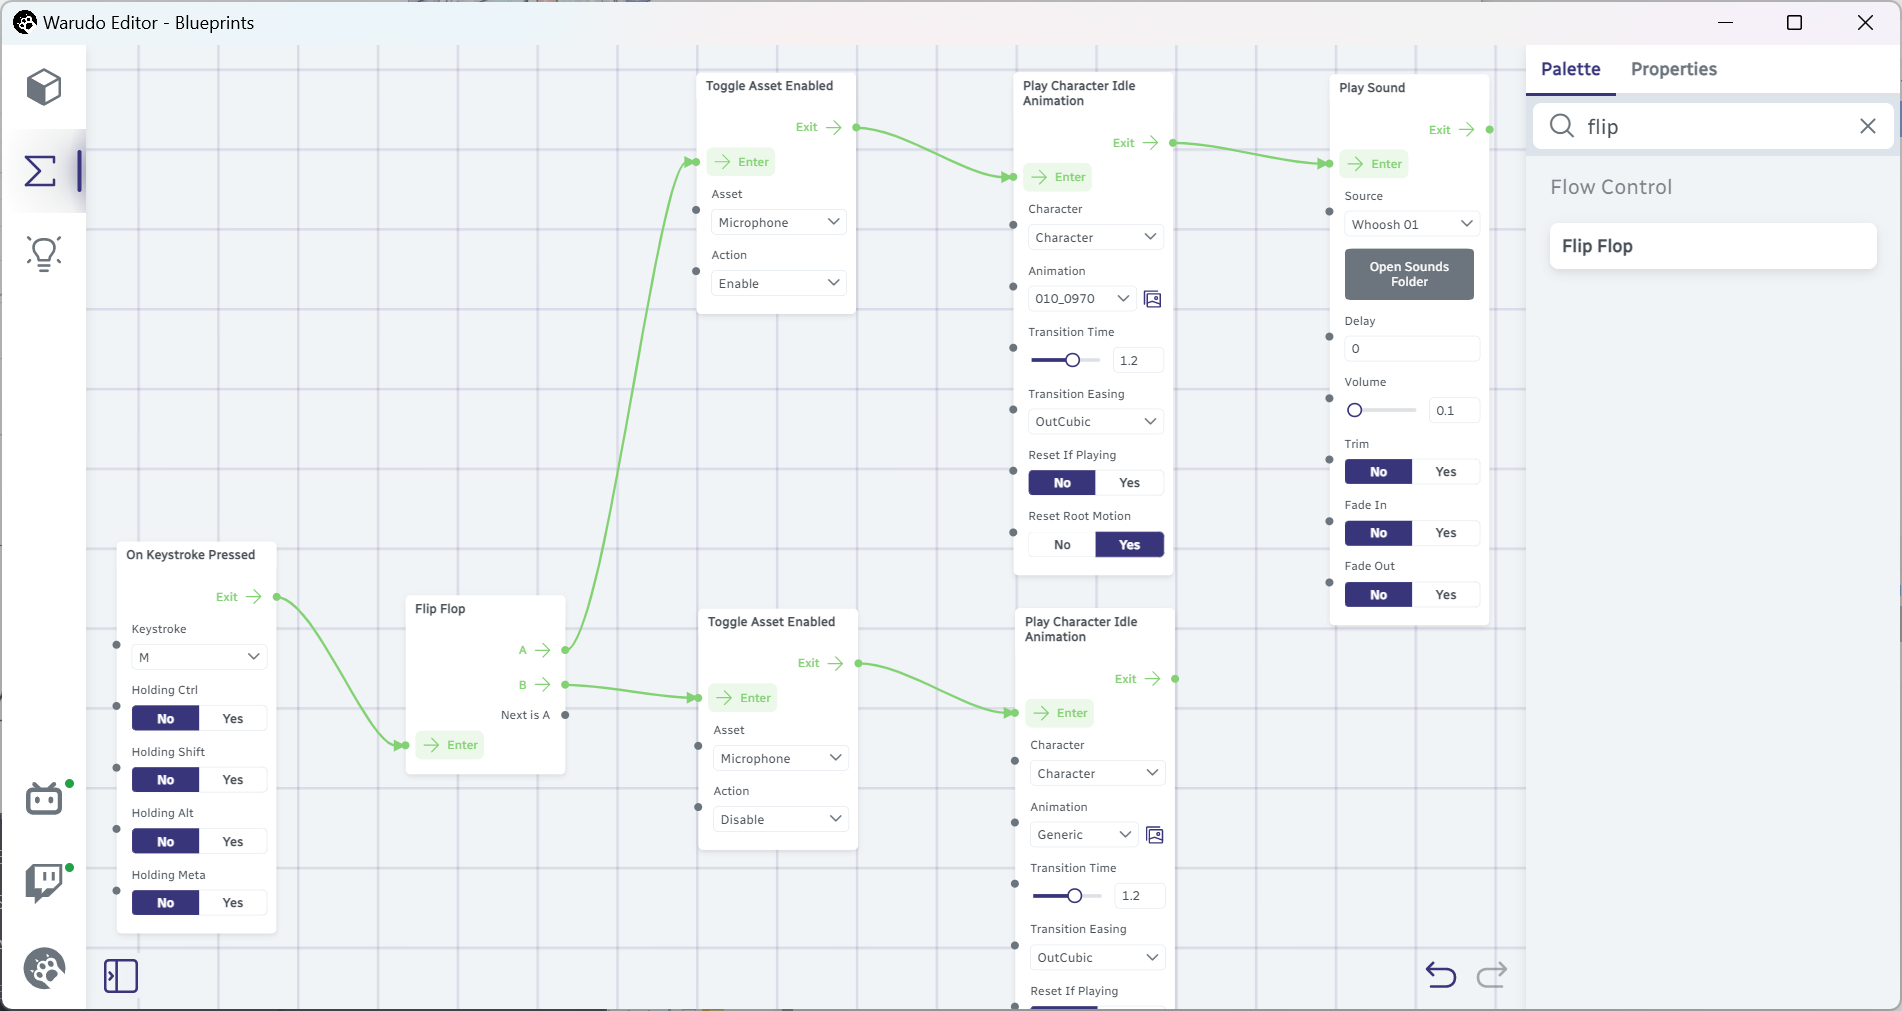This screenshot has width=1902, height=1011.
Task: Click the search magnifier icon in Palette
Action: click(x=1562, y=126)
